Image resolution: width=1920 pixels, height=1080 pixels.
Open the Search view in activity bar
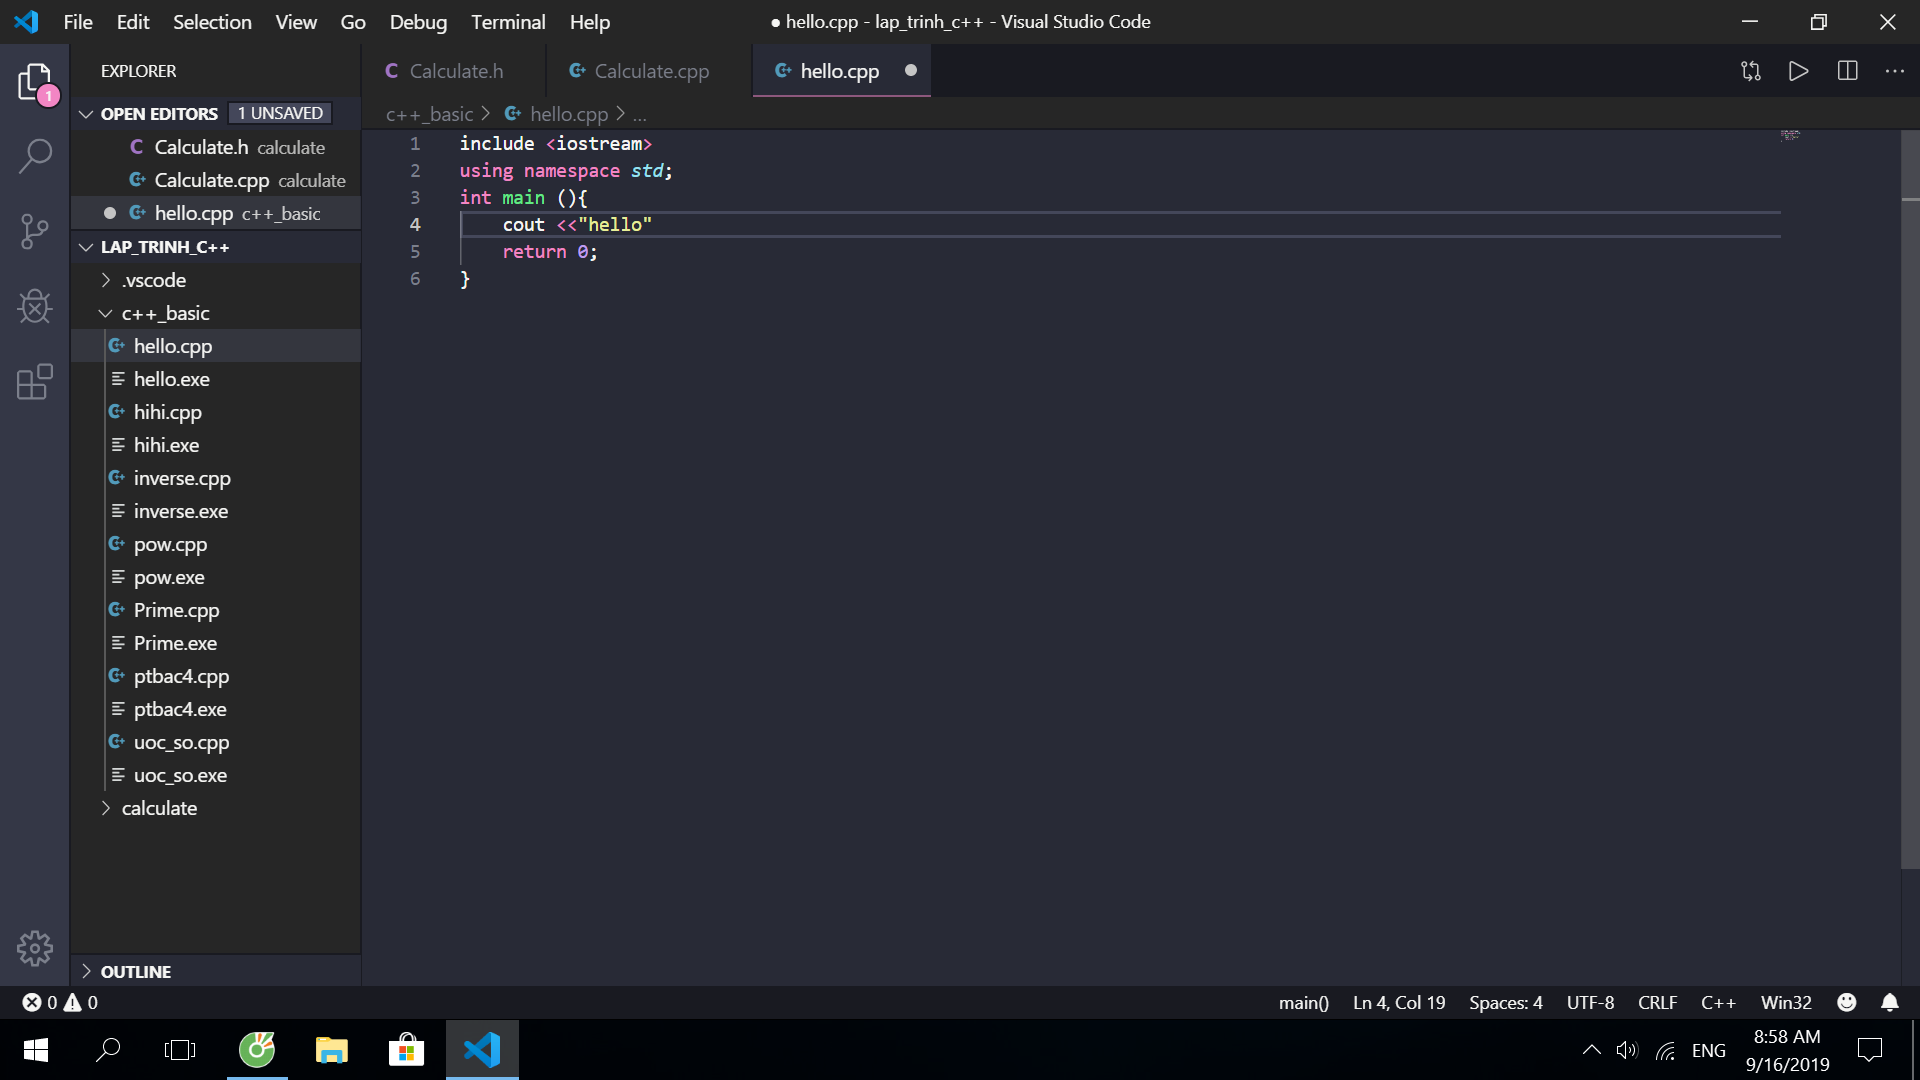click(x=35, y=156)
